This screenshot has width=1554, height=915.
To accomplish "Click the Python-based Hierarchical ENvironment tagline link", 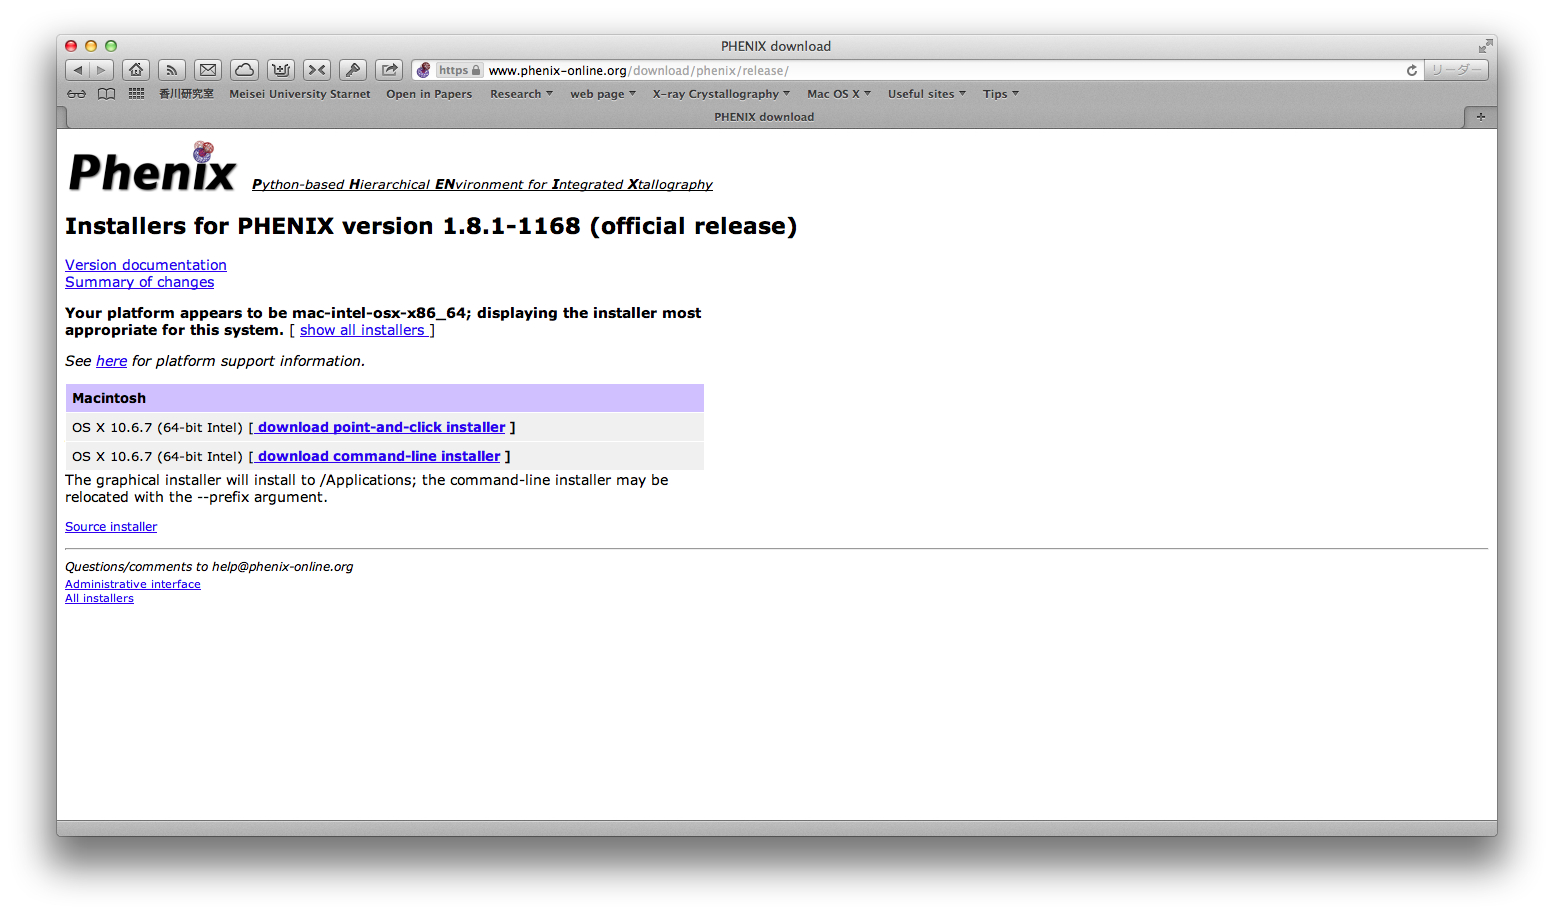I will click(x=482, y=184).
